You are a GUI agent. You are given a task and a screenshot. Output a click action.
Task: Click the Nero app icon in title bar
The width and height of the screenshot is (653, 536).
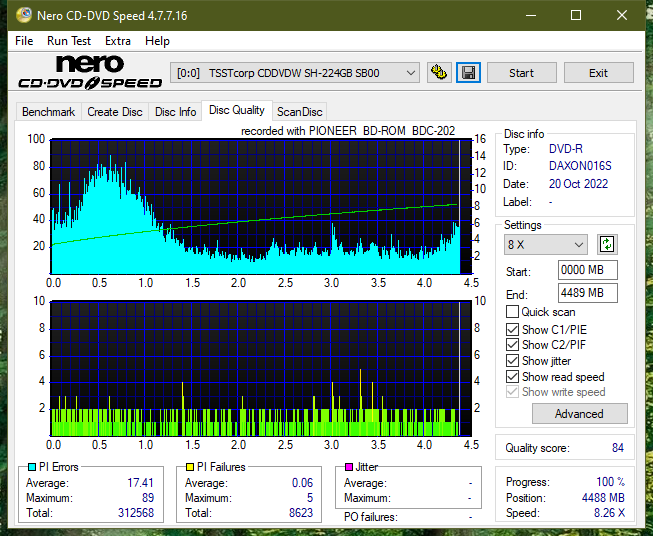coord(23,15)
